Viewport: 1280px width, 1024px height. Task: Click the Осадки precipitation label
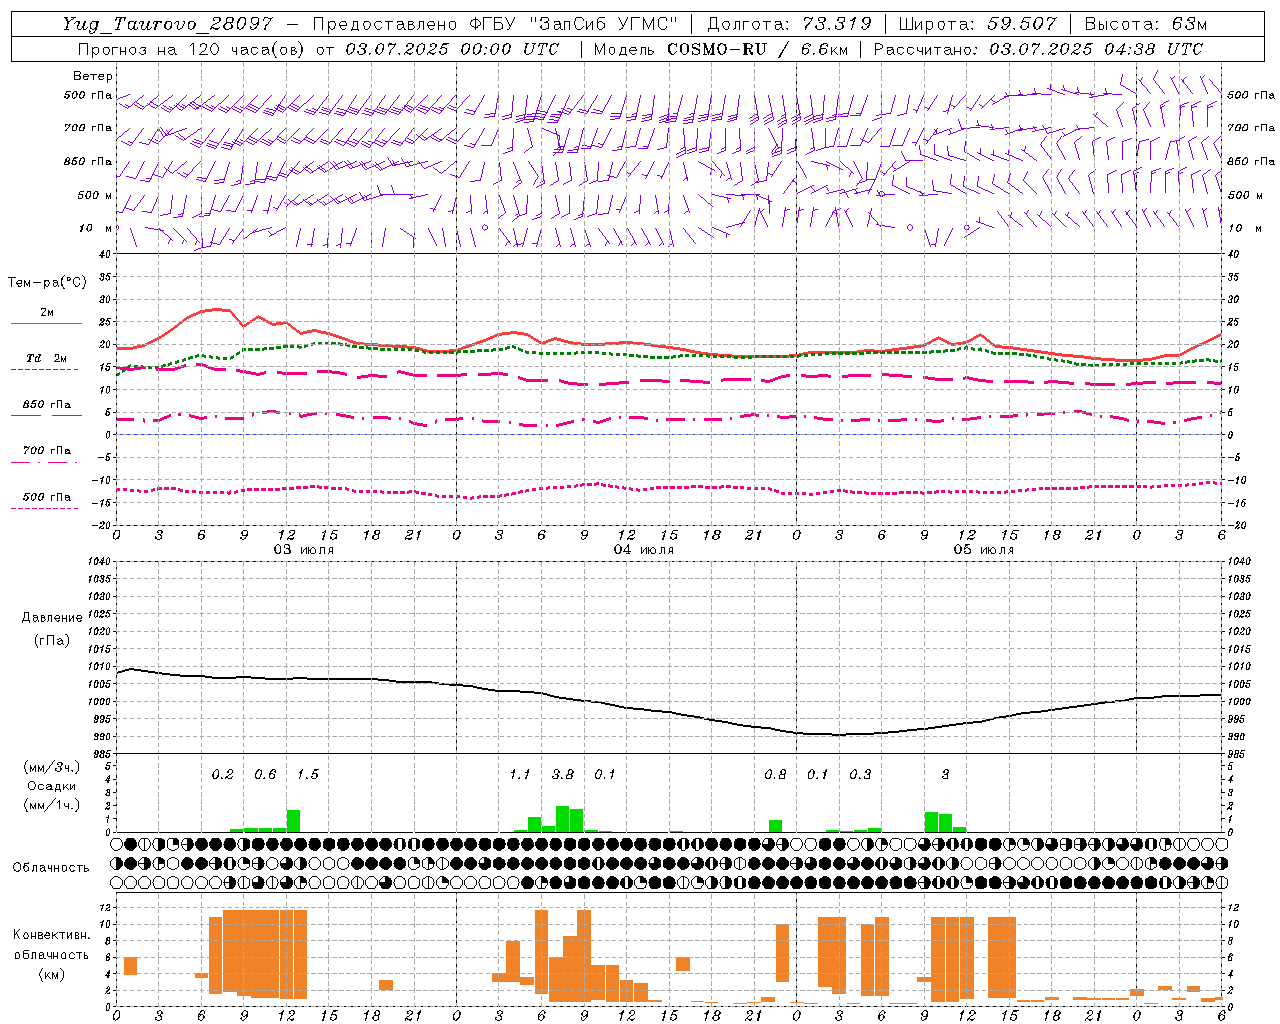(x=52, y=786)
